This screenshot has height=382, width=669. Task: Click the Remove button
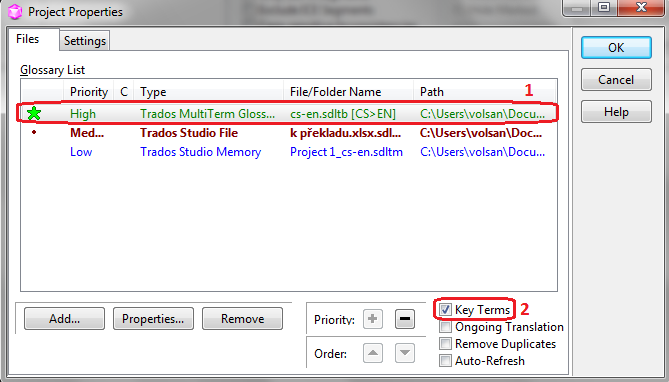(242, 319)
